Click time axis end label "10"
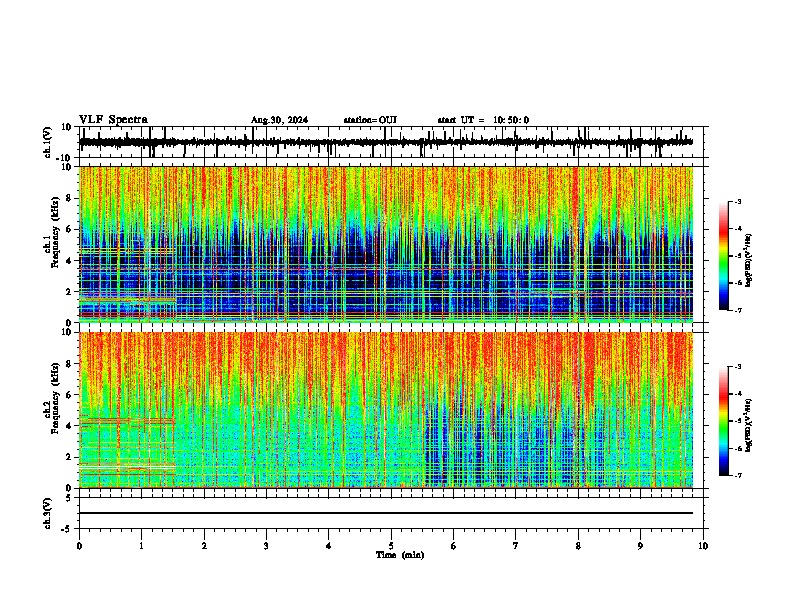The image size is (792, 612). click(703, 546)
